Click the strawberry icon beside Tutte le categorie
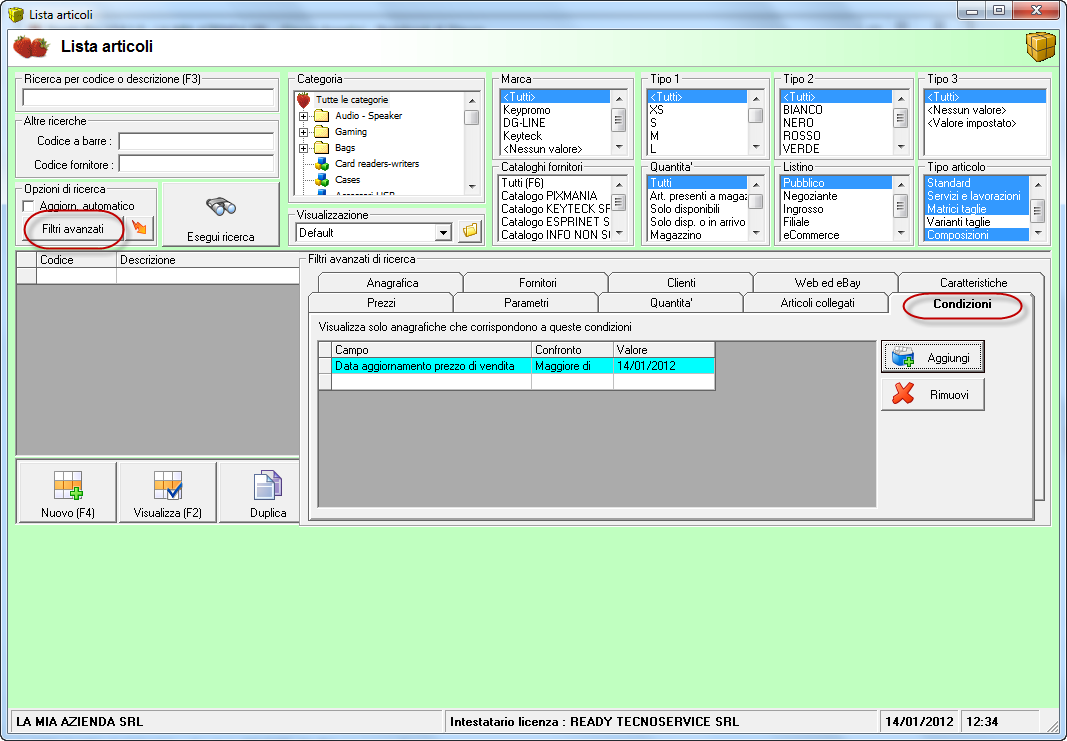The width and height of the screenshot is (1067, 741). click(x=303, y=100)
